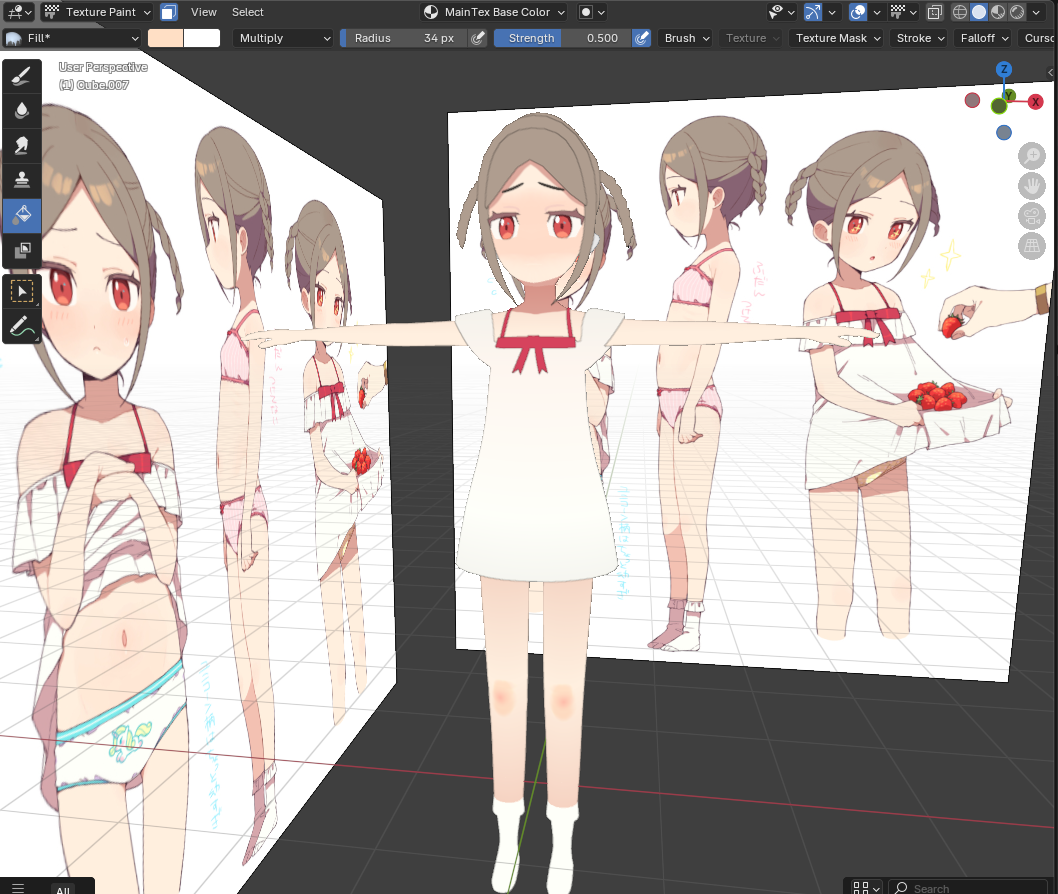Screen dimensions: 1058x894
Task: Open the display mode button near search
Action: pos(865,887)
